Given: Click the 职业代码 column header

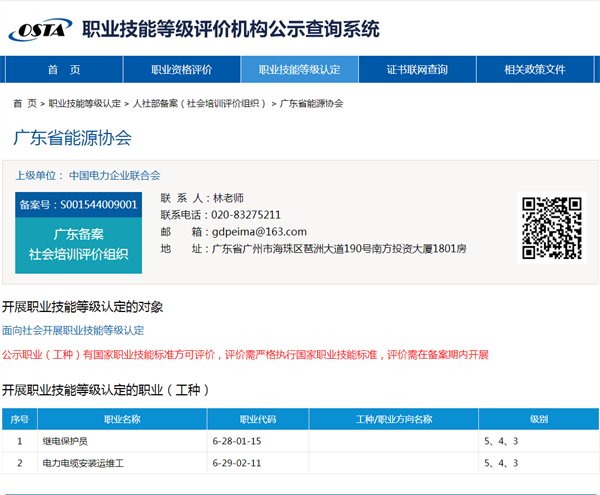Looking at the screenshot, I should pyautogui.click(x=258, y=419).
